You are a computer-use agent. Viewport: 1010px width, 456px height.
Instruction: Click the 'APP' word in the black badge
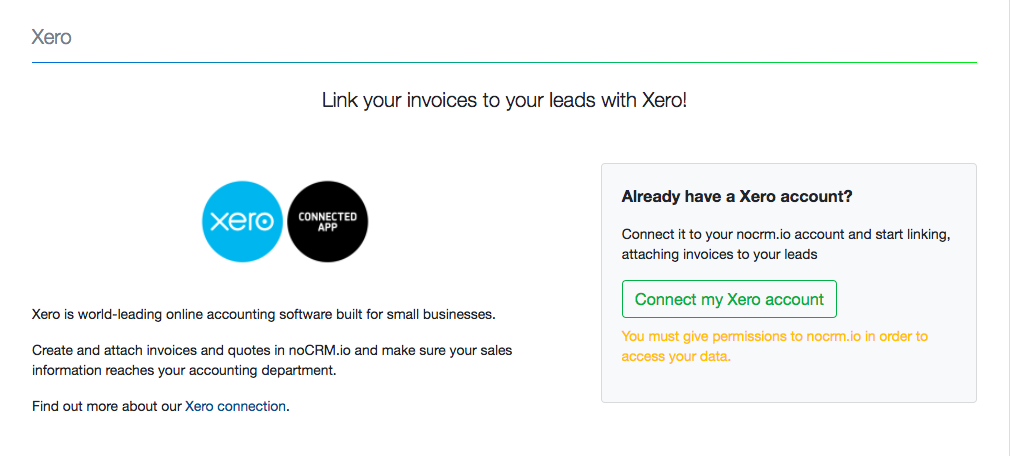coord(328,228)
